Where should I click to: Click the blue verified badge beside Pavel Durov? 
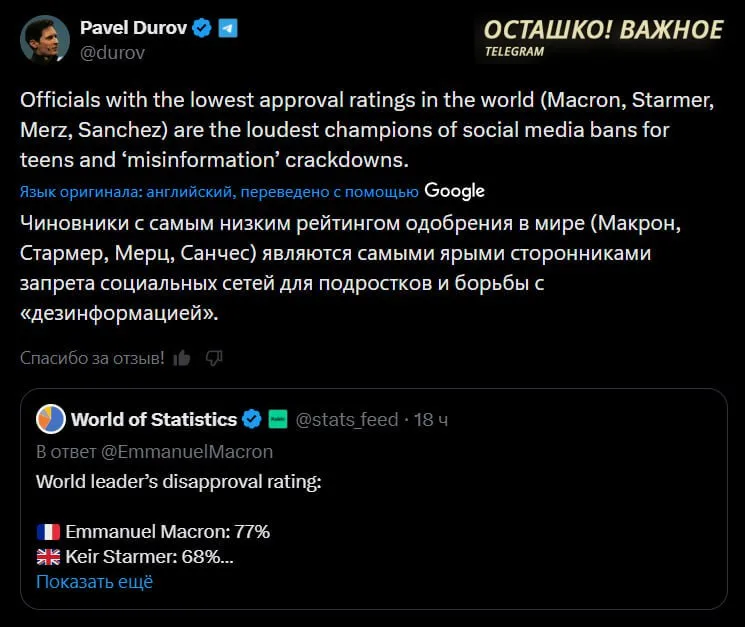[x=202, y=29]
